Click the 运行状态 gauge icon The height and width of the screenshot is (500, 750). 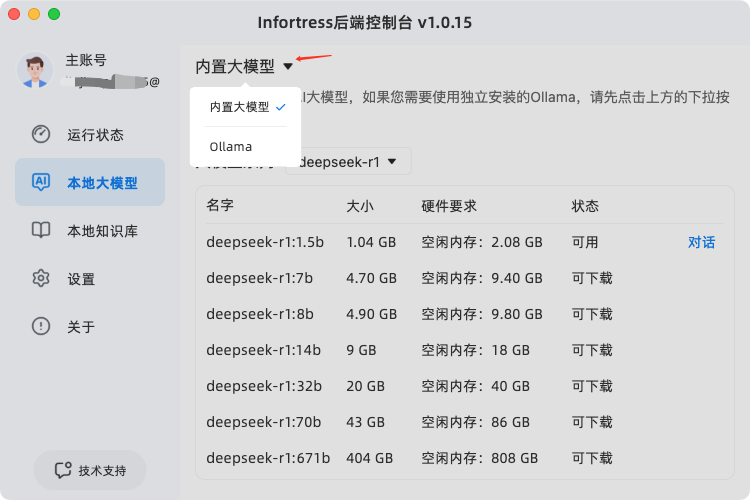tap(41, 134)
